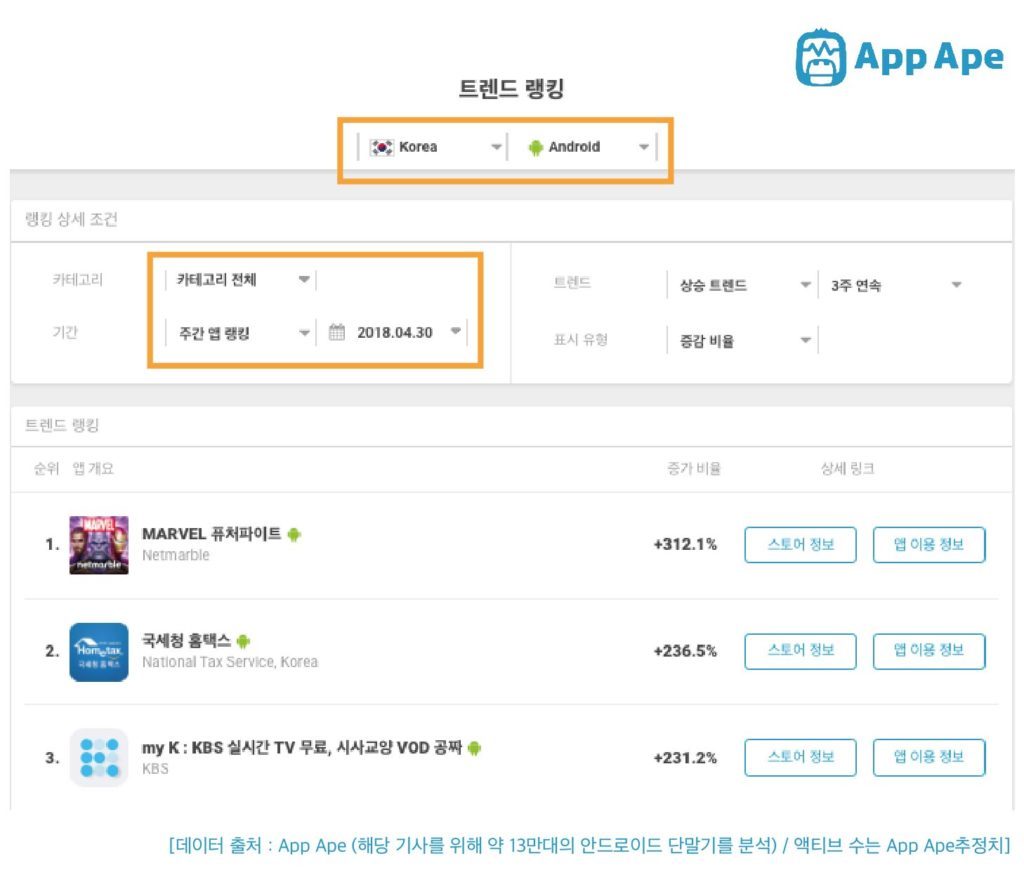Expand the 상승 트렌드 dropdown

click(742, 285)
